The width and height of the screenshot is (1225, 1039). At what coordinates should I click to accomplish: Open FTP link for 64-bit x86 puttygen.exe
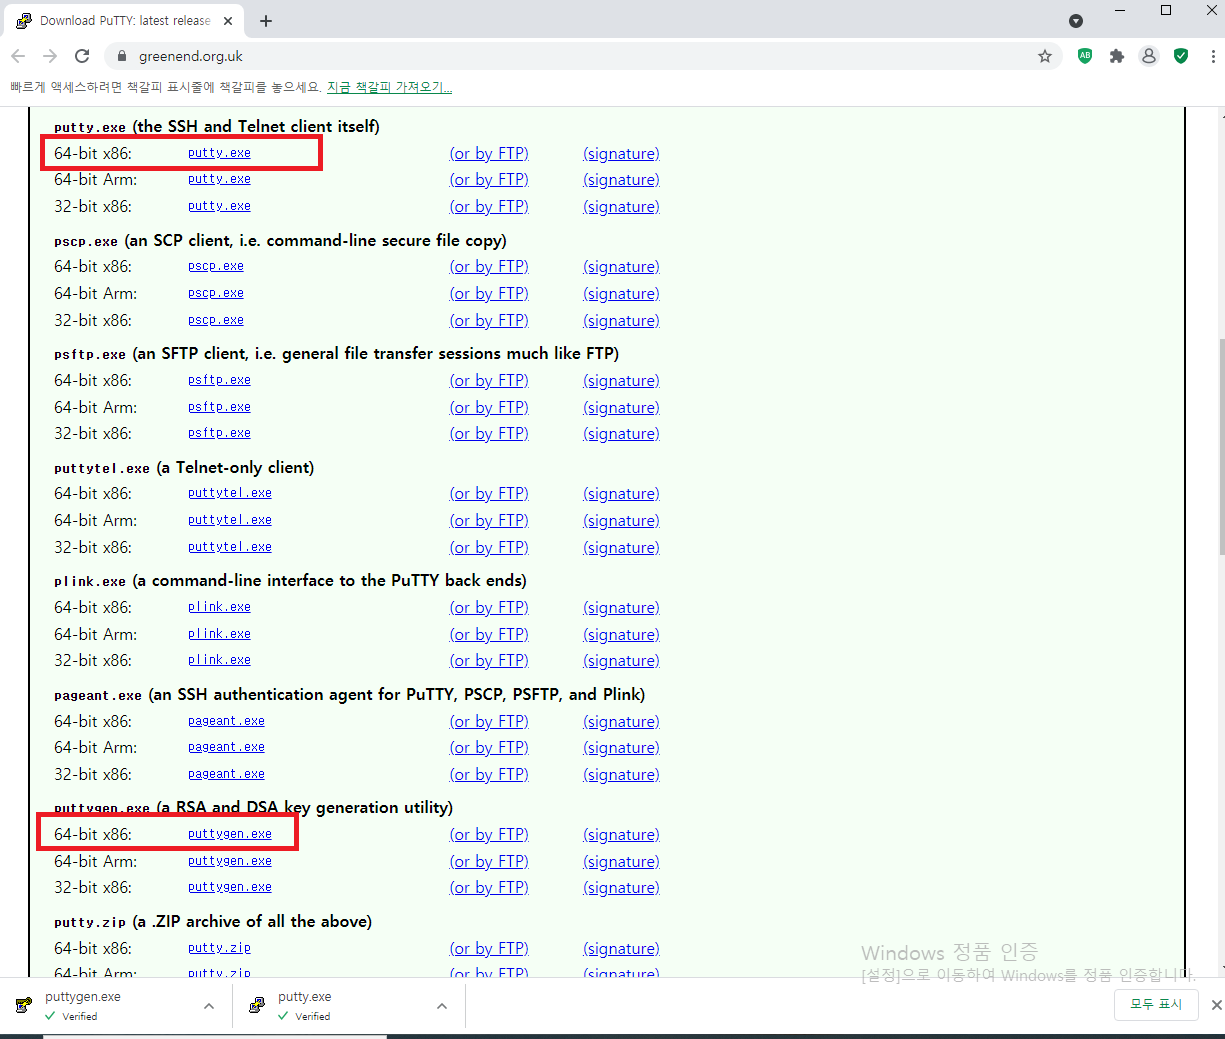tap(489, 834)
